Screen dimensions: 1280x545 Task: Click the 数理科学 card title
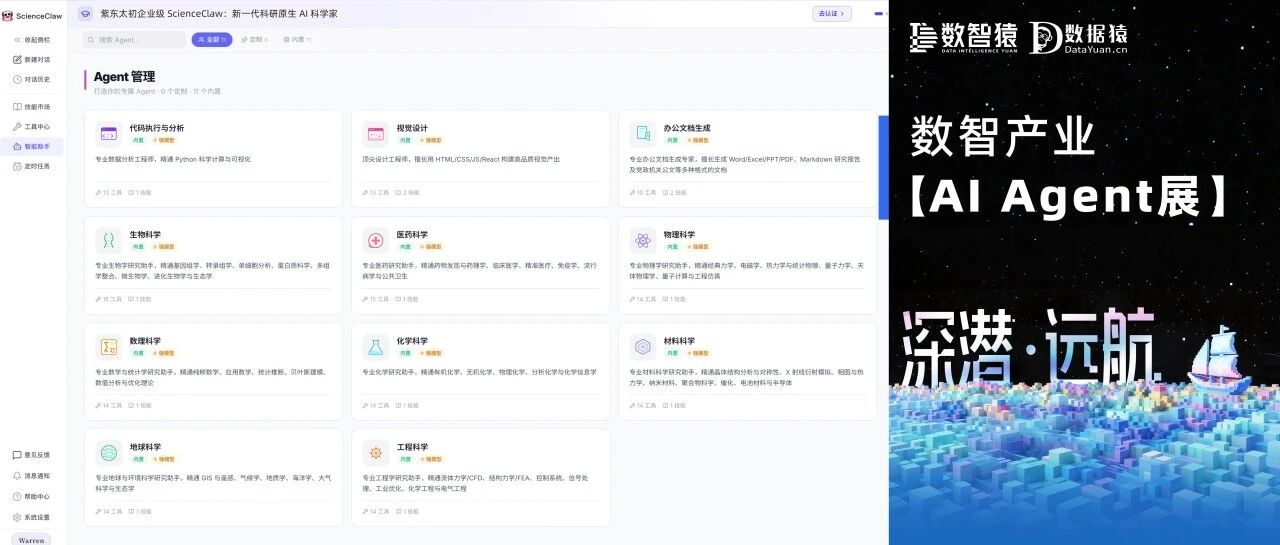pos(145,340)
